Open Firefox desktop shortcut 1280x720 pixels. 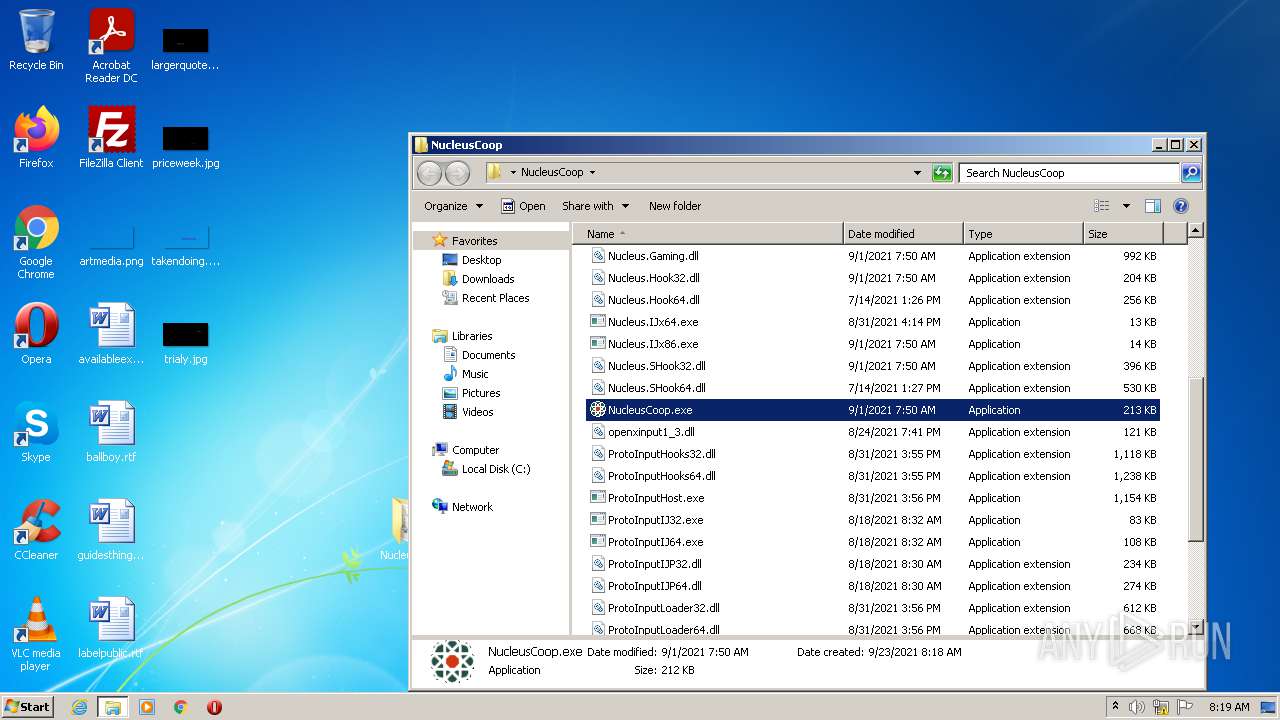36,137
